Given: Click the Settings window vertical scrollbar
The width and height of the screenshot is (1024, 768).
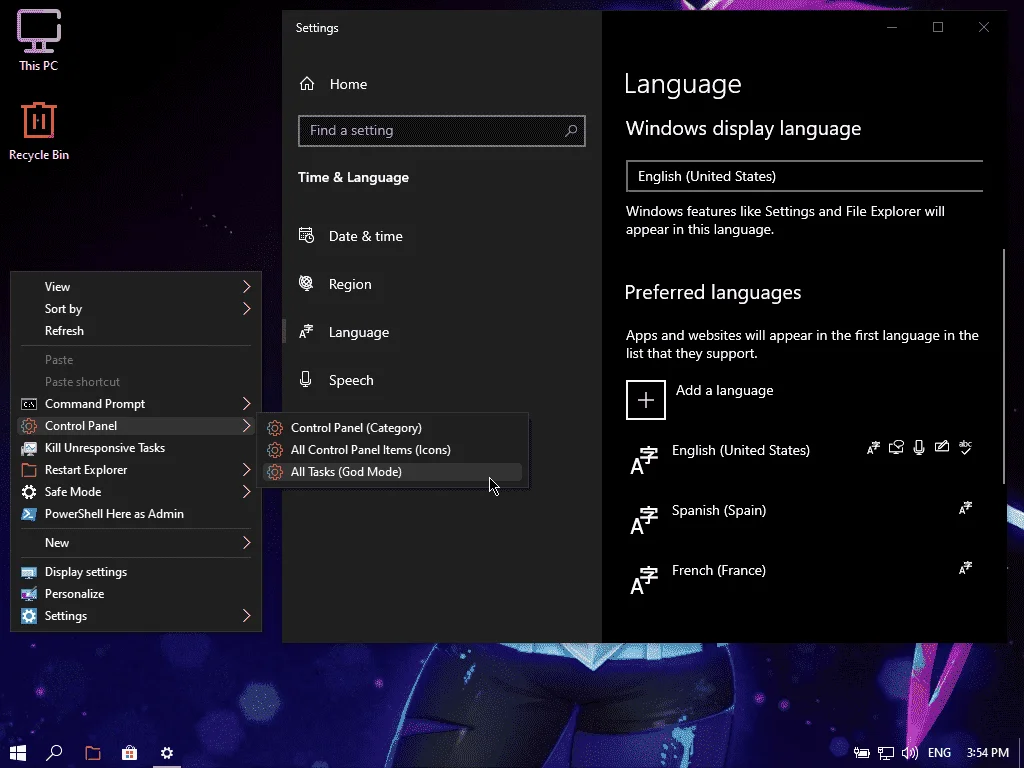Looking at the screenshot, I should coord(1004,366).
